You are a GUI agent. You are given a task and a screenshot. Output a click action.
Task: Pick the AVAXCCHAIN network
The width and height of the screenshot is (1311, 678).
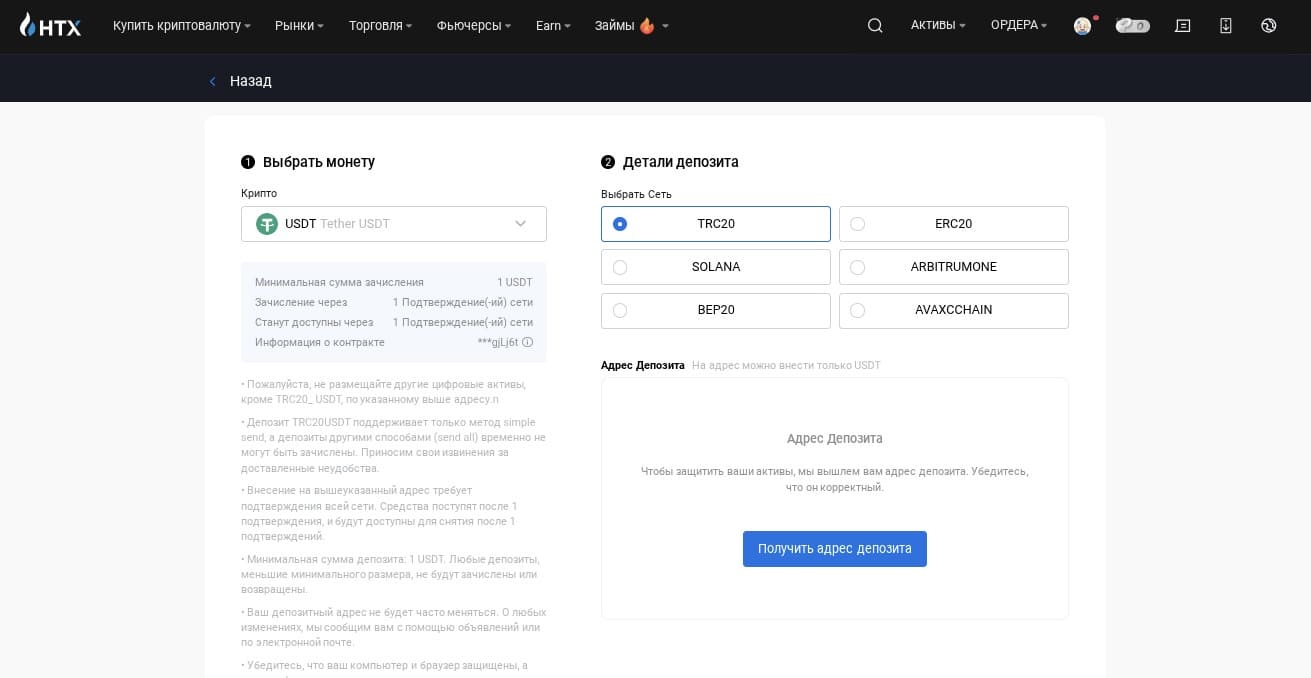[x=954, y=310]
